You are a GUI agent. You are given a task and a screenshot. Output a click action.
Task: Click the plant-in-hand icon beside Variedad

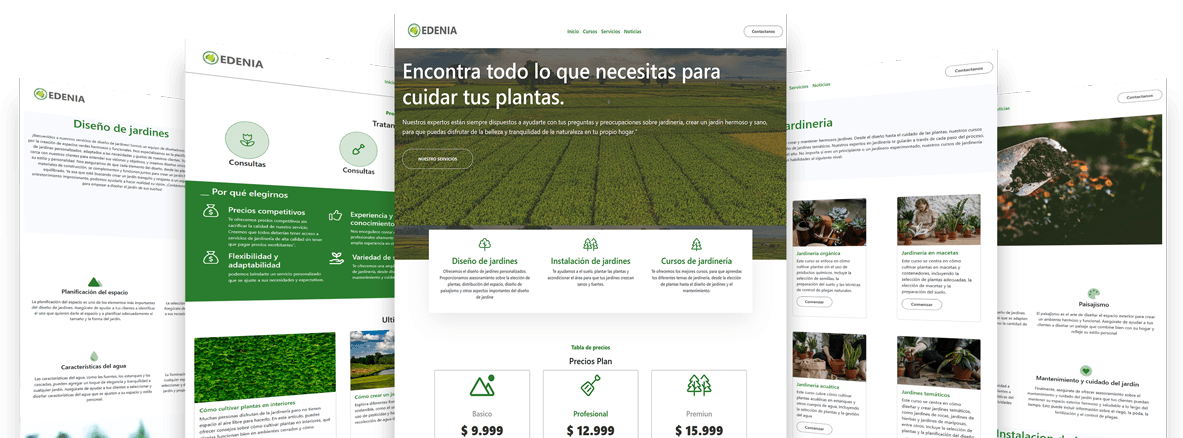click(x=336, y=259)
